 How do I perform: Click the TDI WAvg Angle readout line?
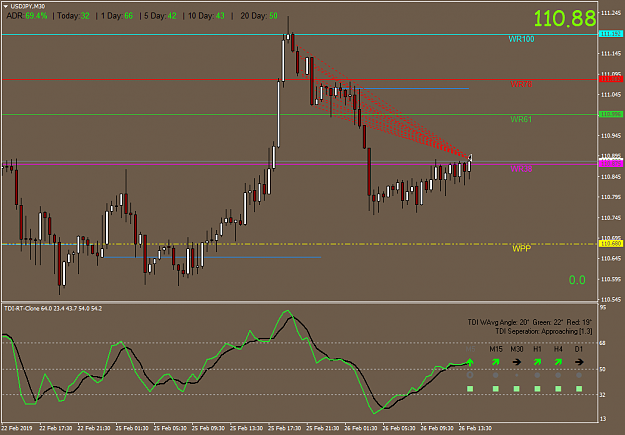530,322
